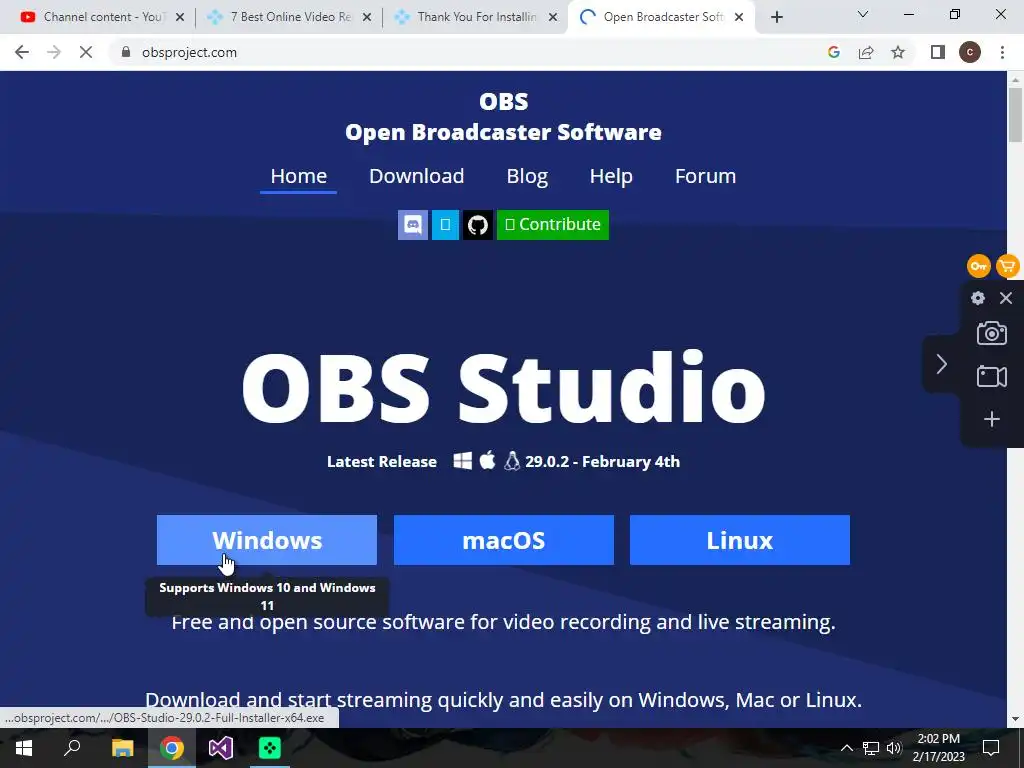Take a screenshot with camera icon

tap(991, 333)
